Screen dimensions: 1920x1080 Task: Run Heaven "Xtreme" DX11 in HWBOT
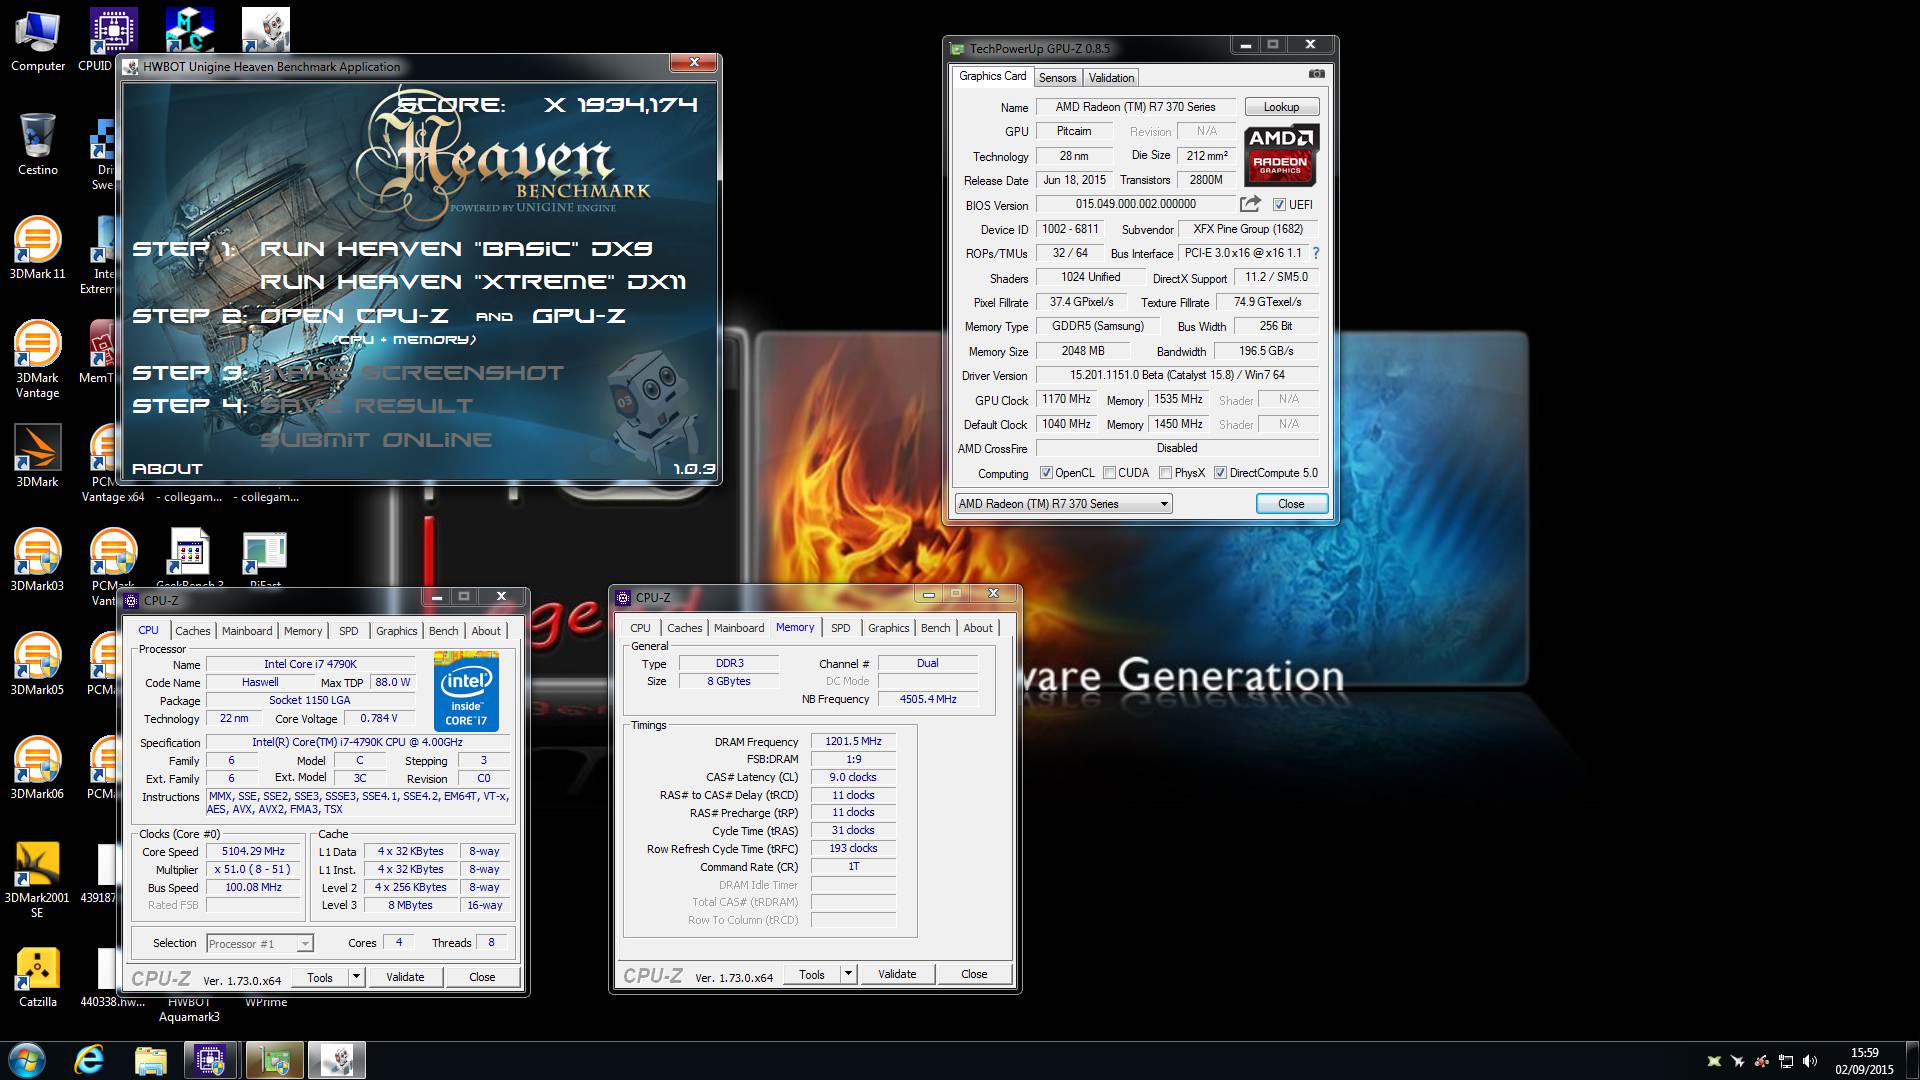pos(473,282)
